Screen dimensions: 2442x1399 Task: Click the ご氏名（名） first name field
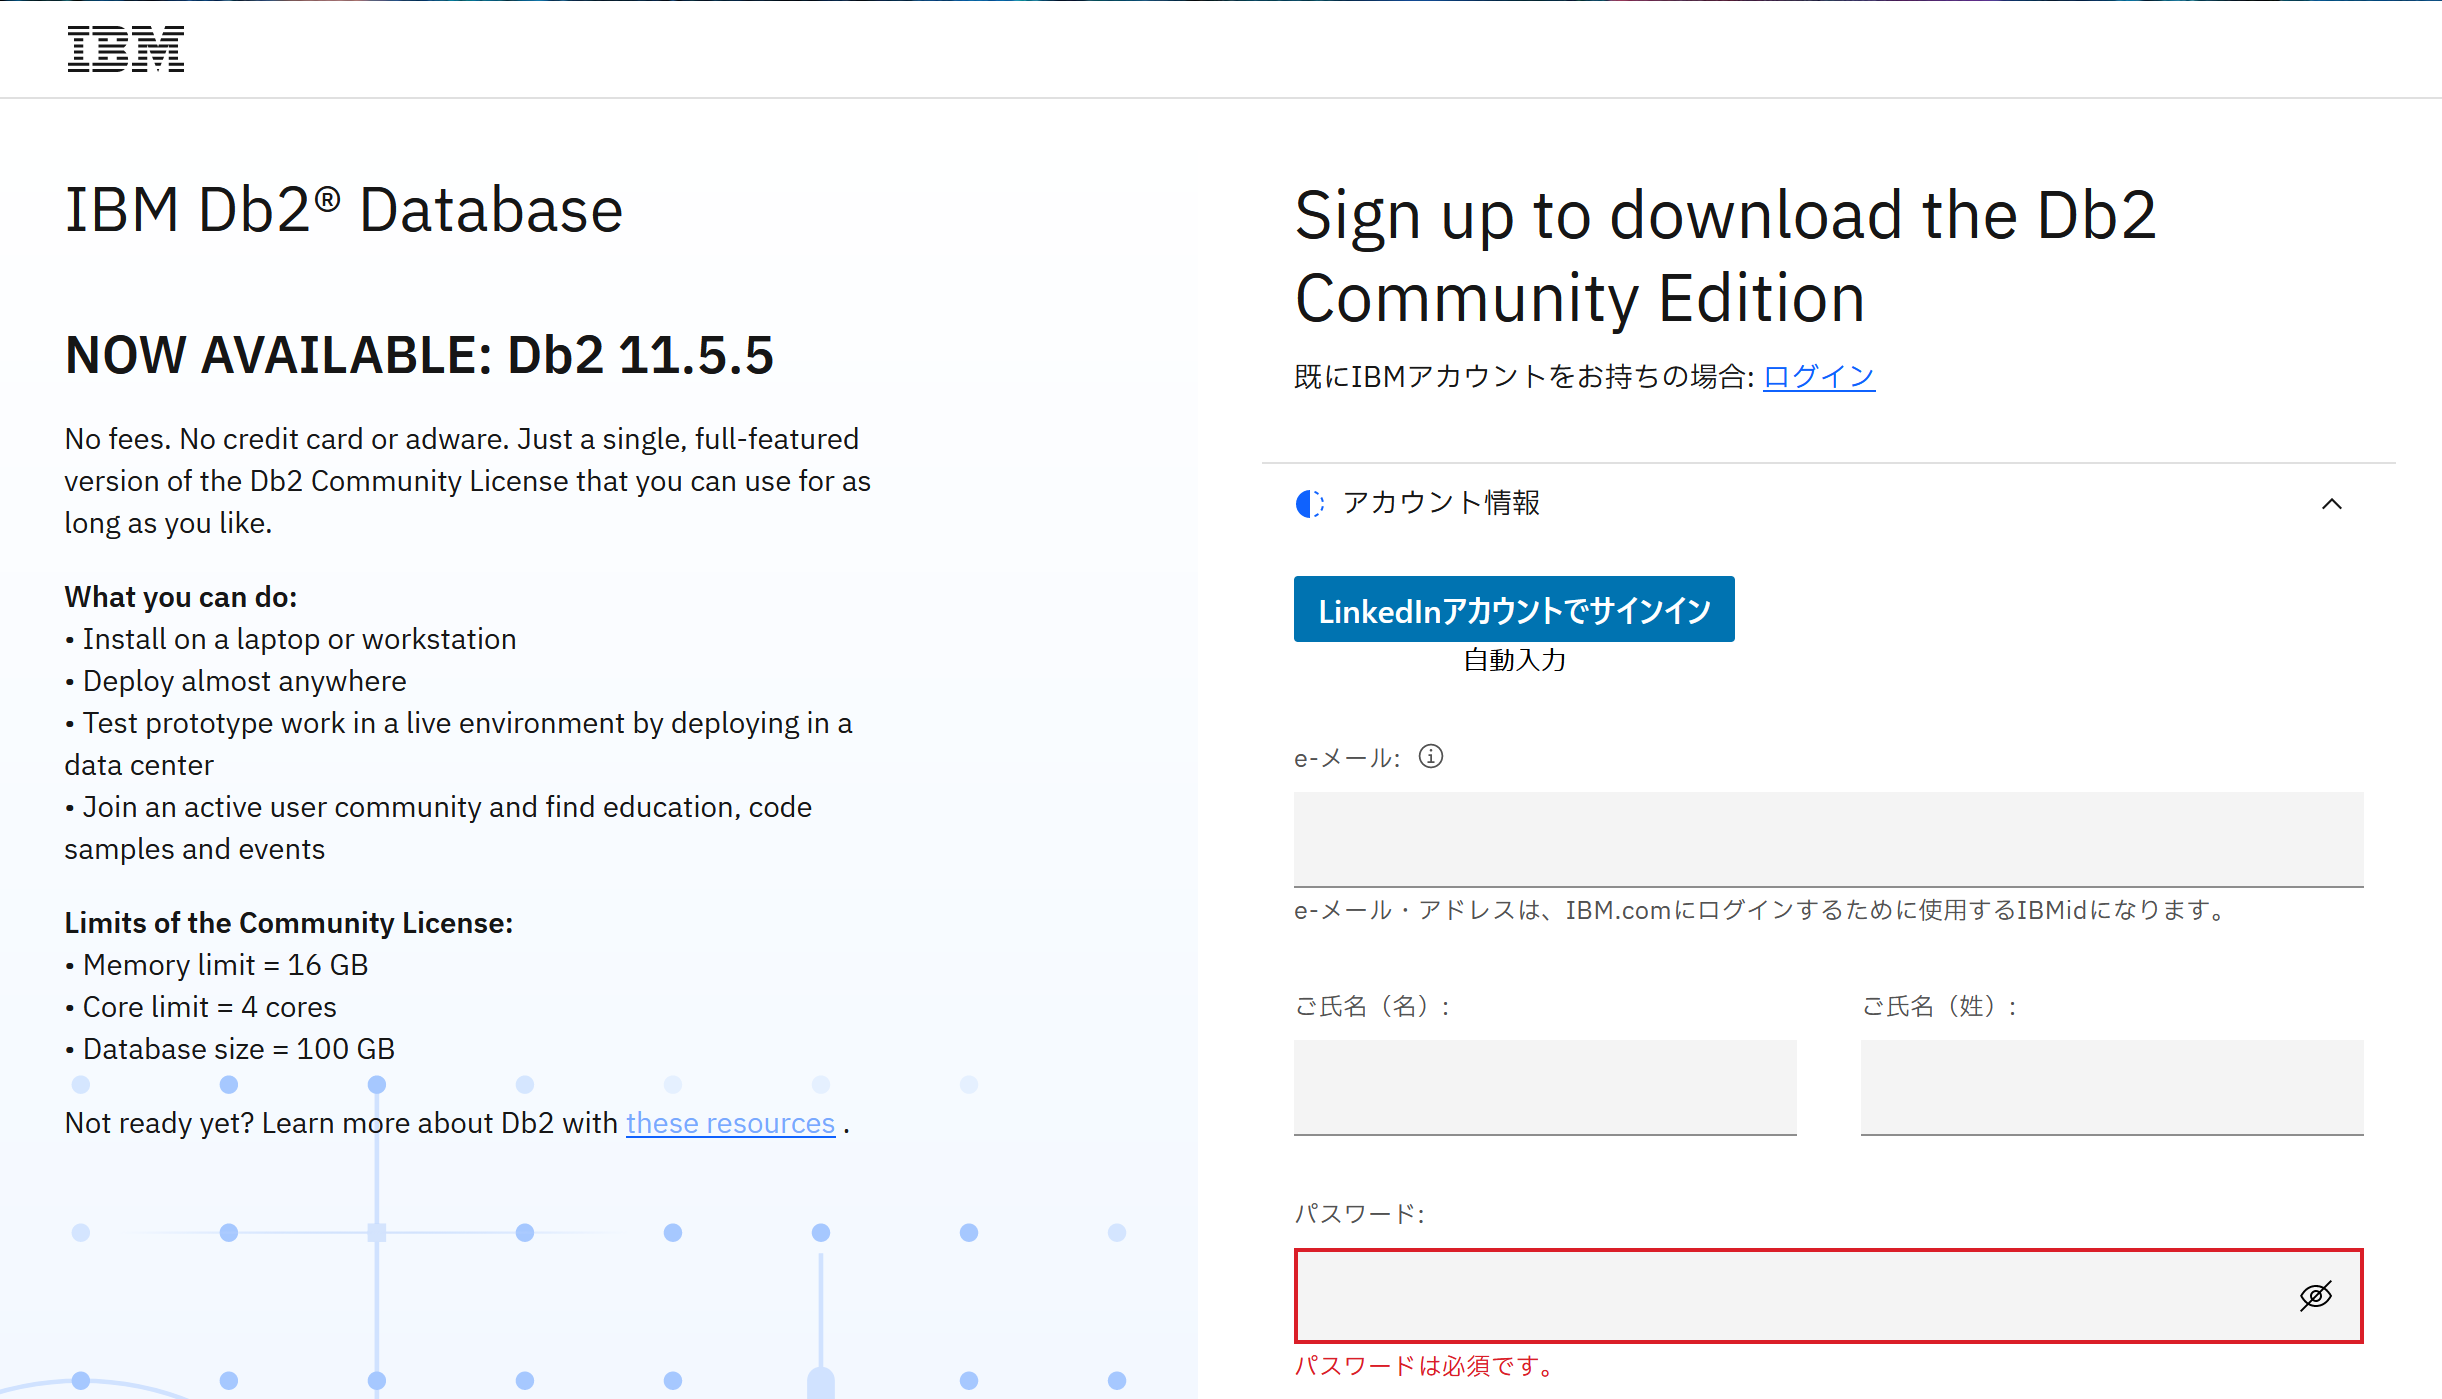(x=1544, y=1087)
